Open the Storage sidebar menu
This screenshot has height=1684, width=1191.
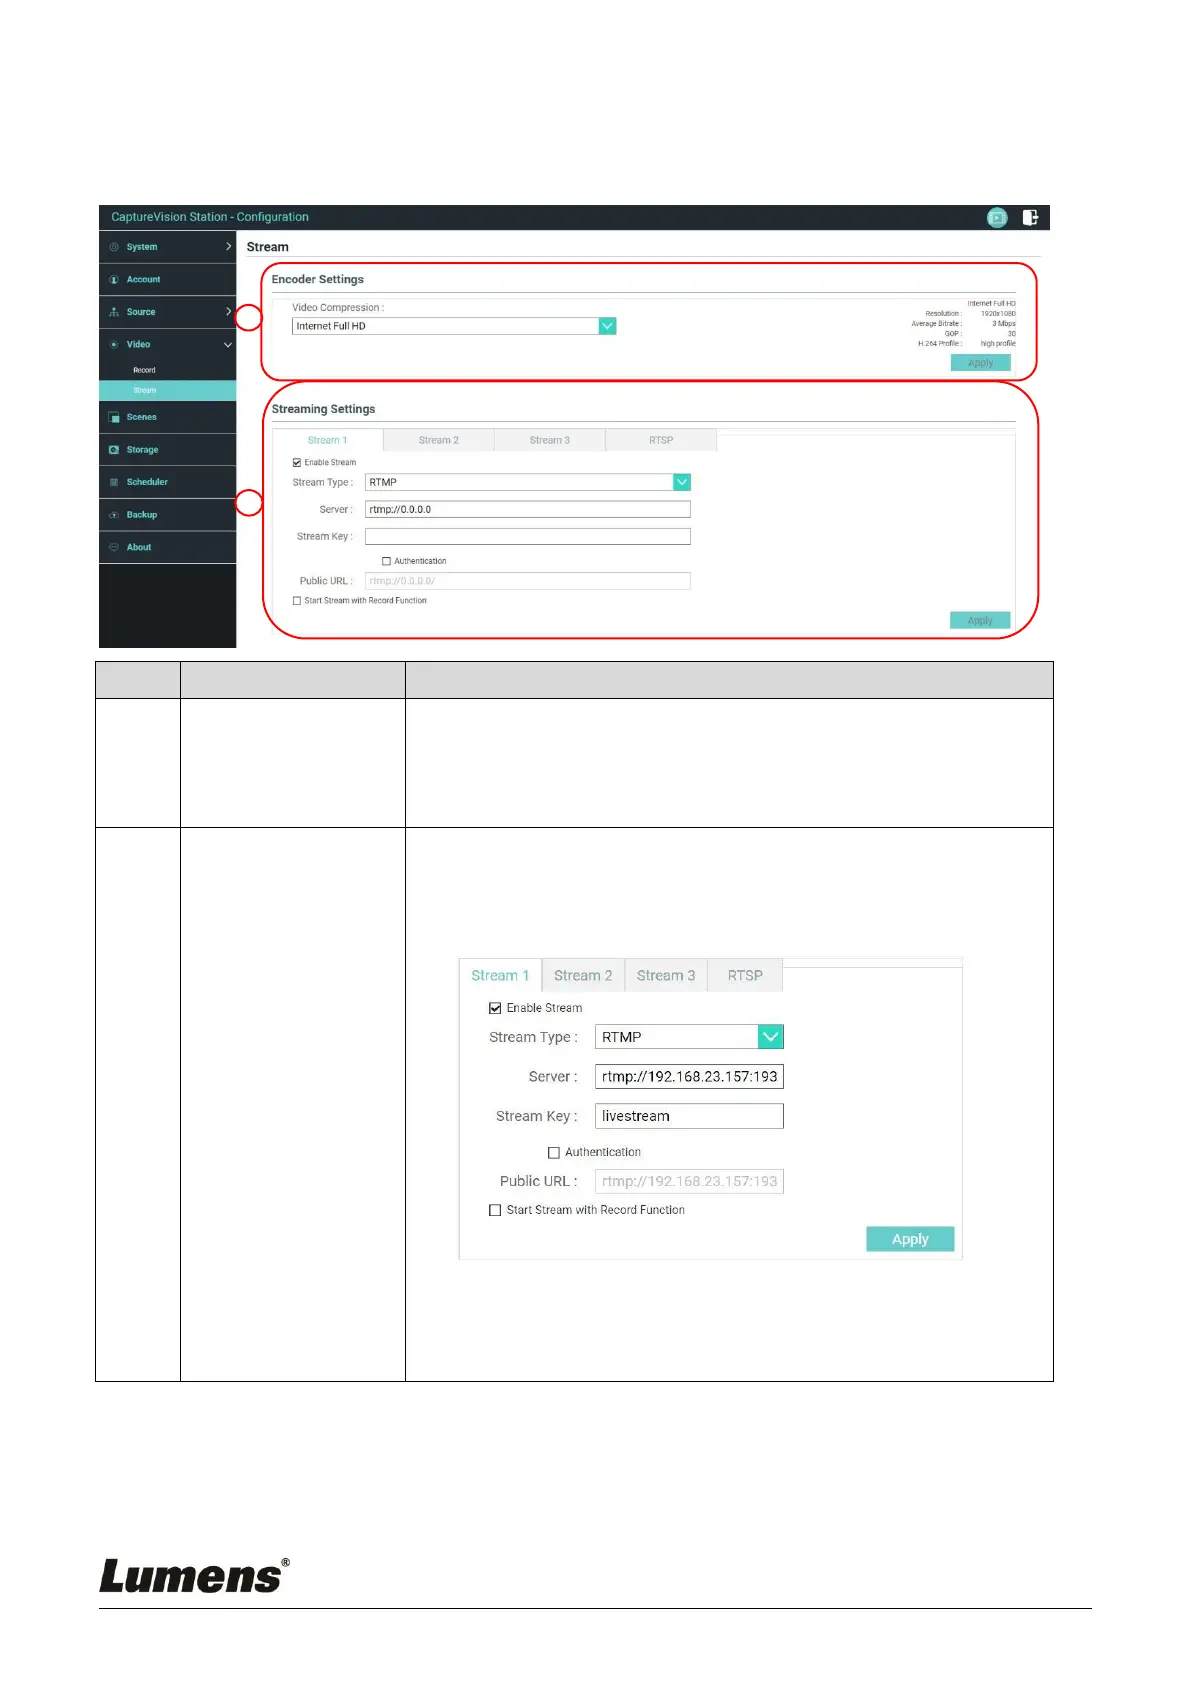pos(167,450)
